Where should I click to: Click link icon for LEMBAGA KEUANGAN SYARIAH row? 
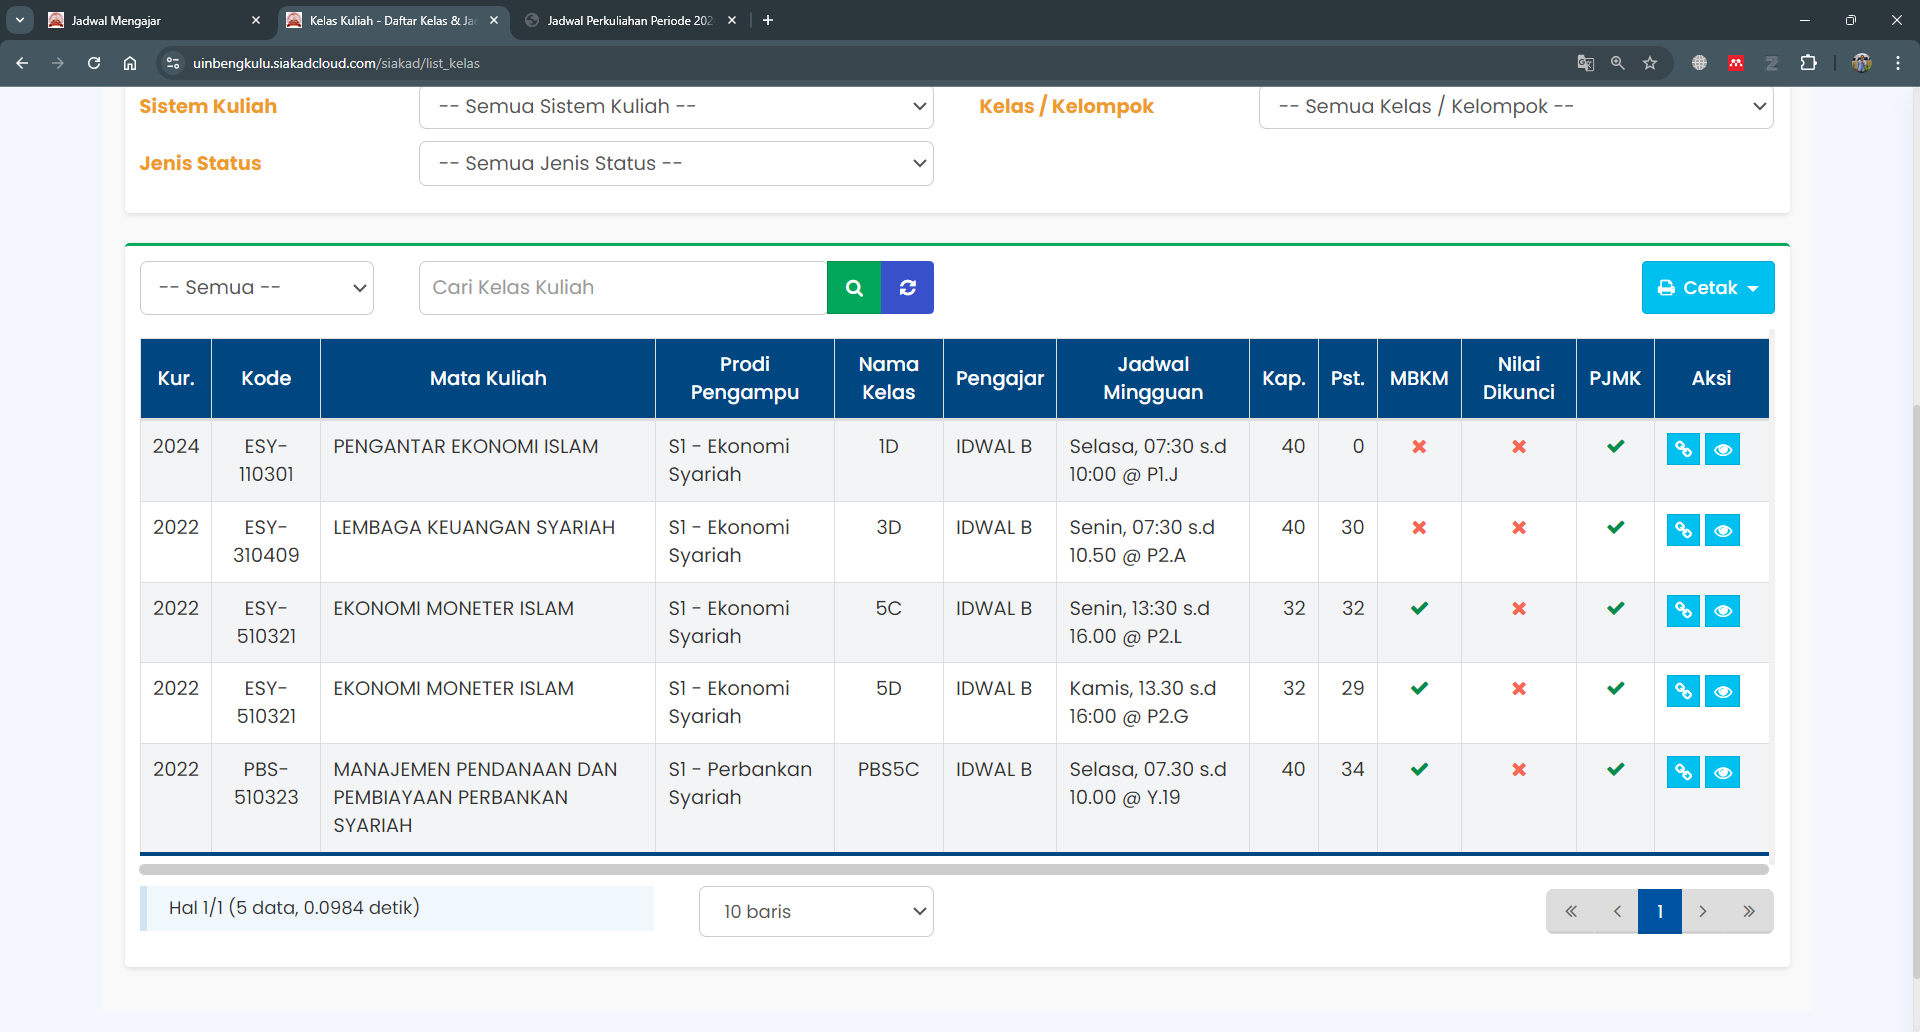[1683, 530]
